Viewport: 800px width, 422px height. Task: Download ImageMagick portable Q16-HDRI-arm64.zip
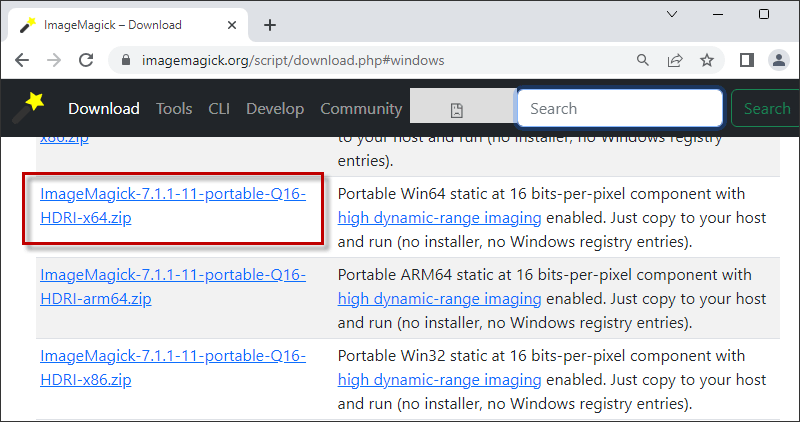point(173,286)
